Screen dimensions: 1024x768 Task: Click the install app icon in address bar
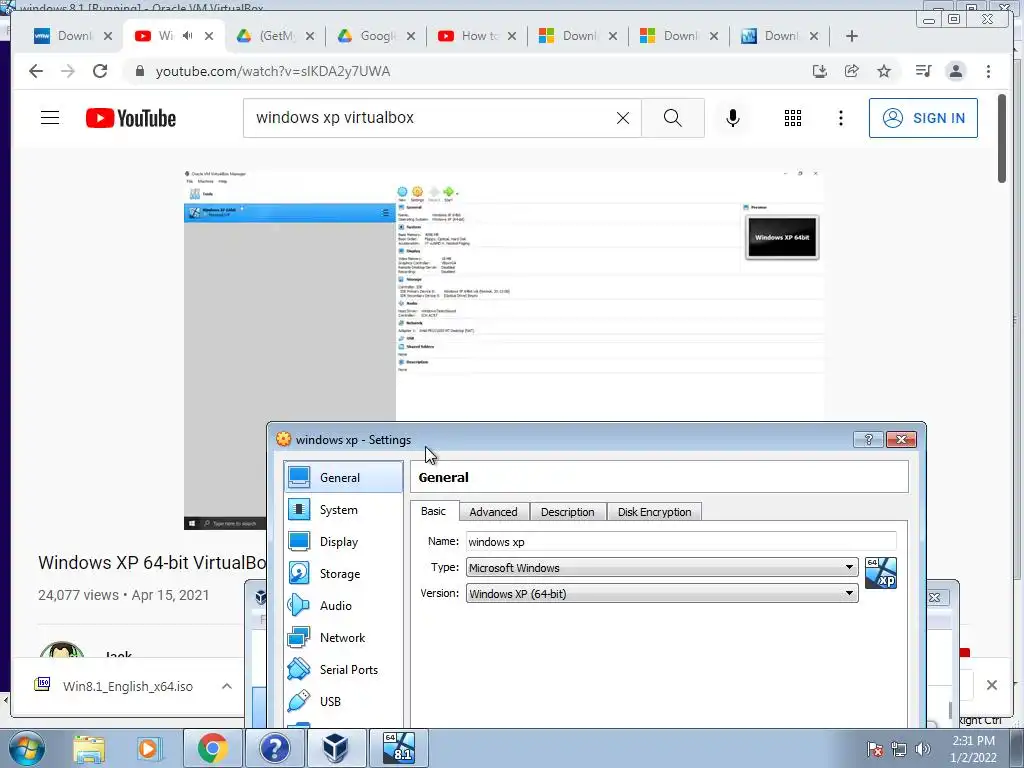tap(820, 71)
